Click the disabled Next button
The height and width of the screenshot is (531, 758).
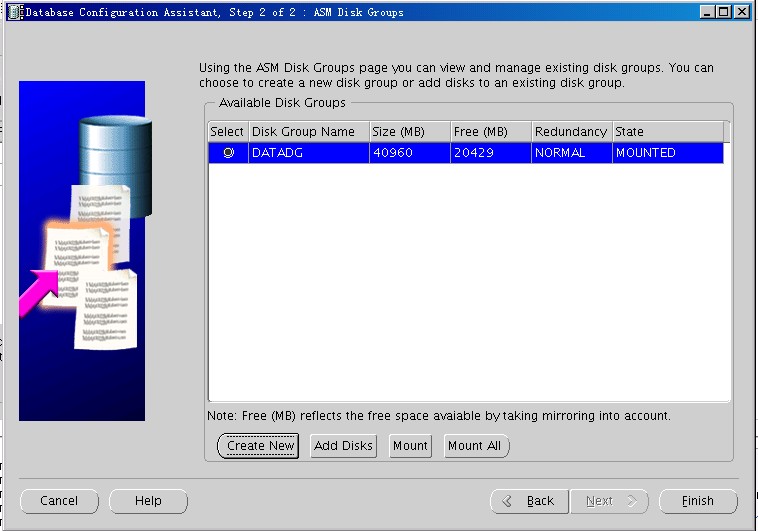point(609,501)
